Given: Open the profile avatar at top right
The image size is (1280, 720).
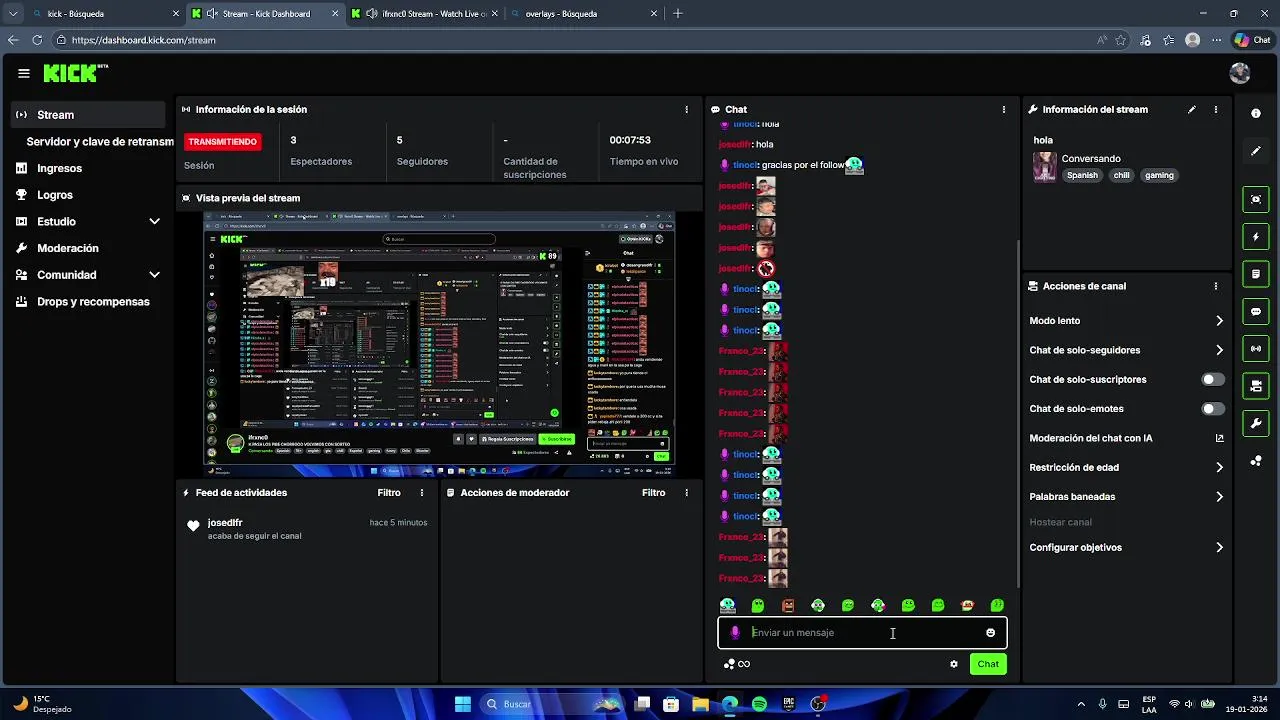Looking at the screenshot, I should pos(1240,73).
